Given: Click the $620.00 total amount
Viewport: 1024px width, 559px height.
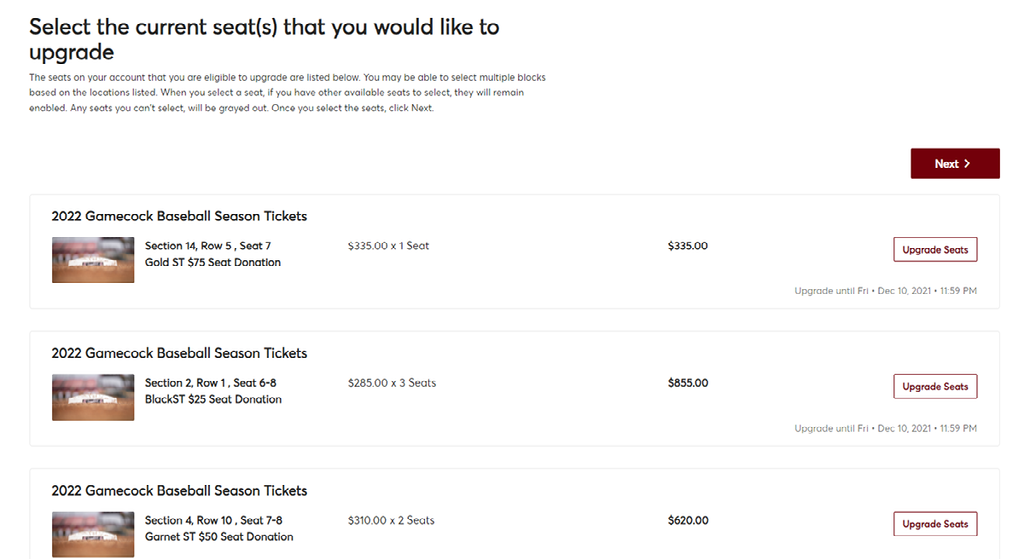Looking at the screenshot, I should (687, 520).
